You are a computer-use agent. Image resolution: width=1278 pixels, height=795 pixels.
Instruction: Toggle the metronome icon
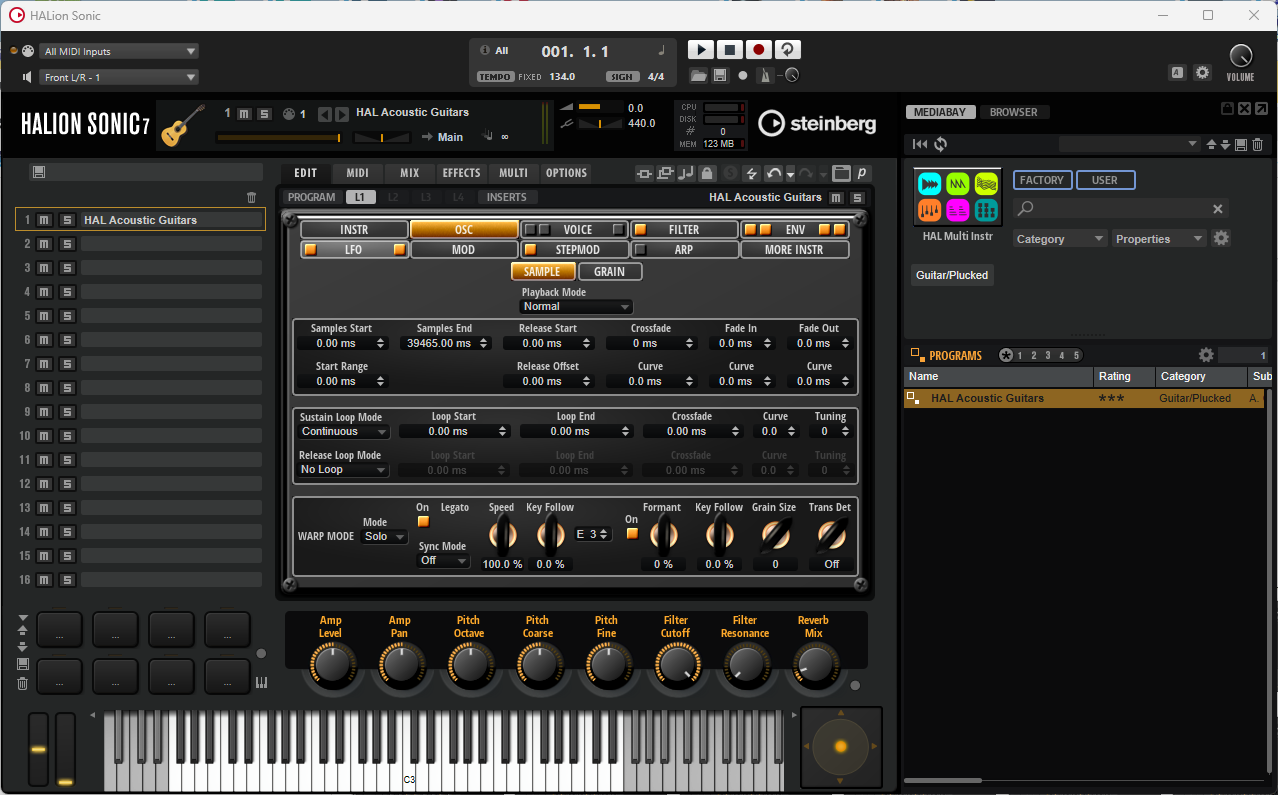pyautogui.click(x=767, y=76)
